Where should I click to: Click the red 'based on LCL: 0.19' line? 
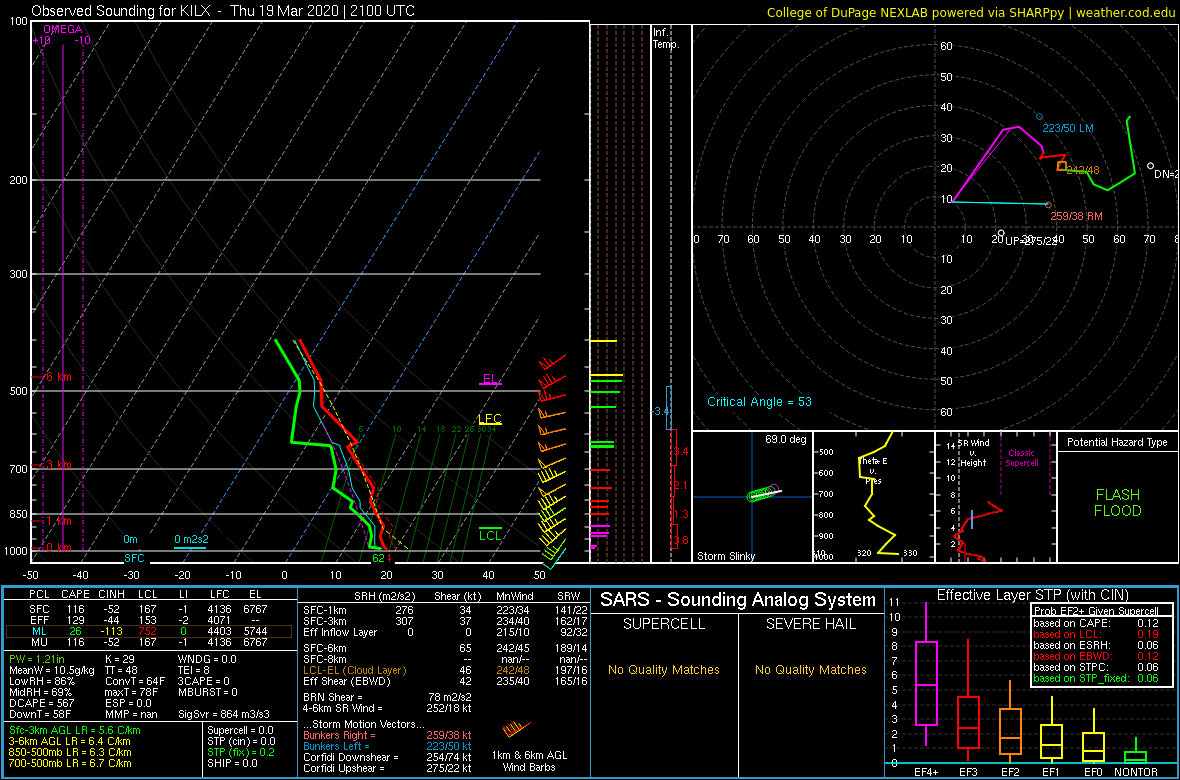1098,634
